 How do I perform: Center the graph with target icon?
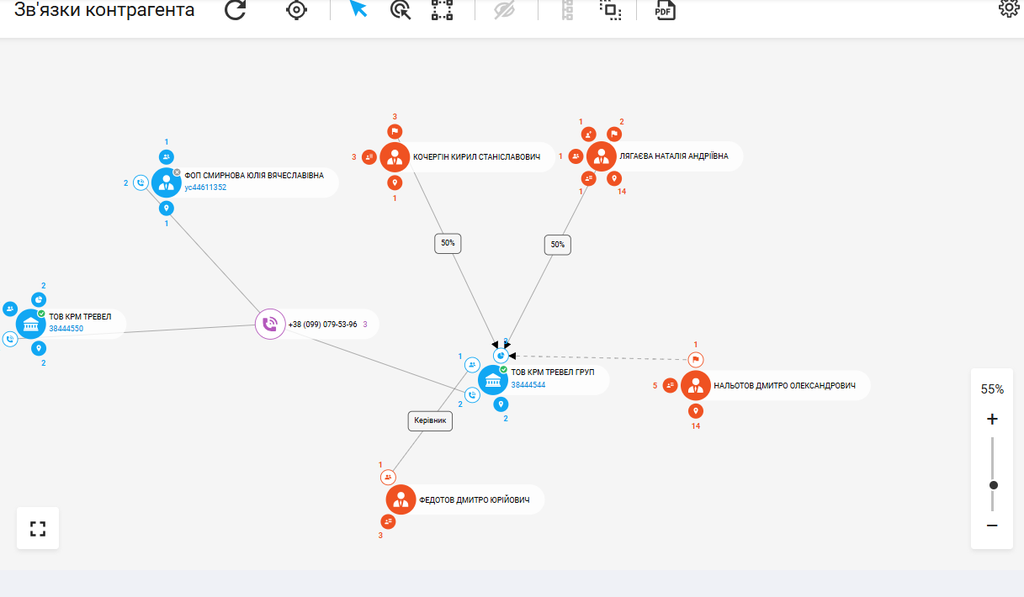(296, 11)
